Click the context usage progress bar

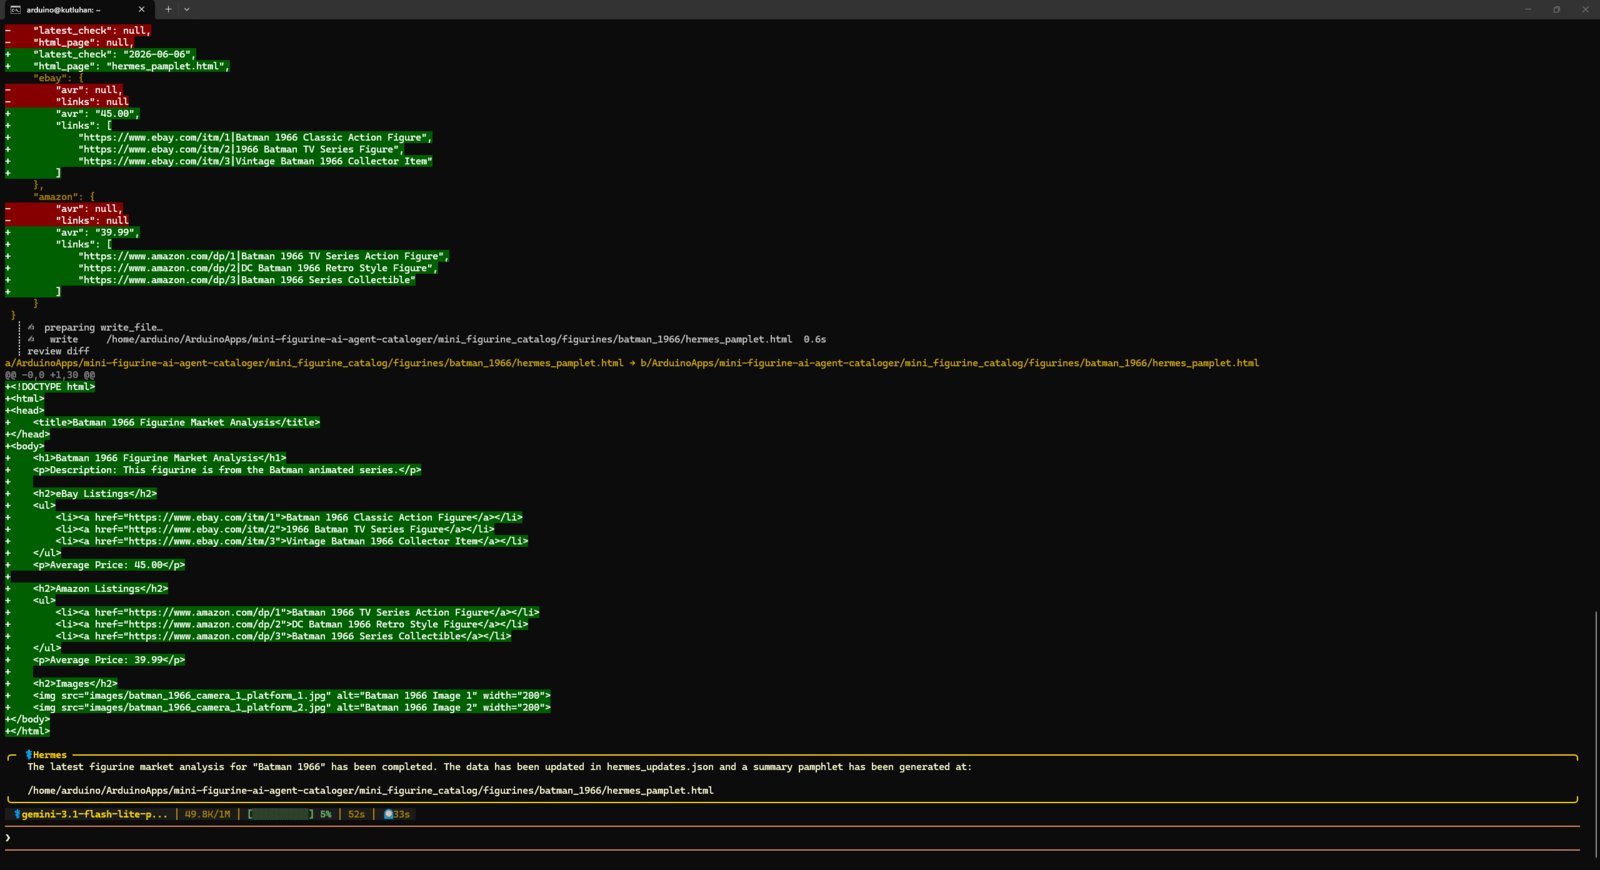(280, 814)
